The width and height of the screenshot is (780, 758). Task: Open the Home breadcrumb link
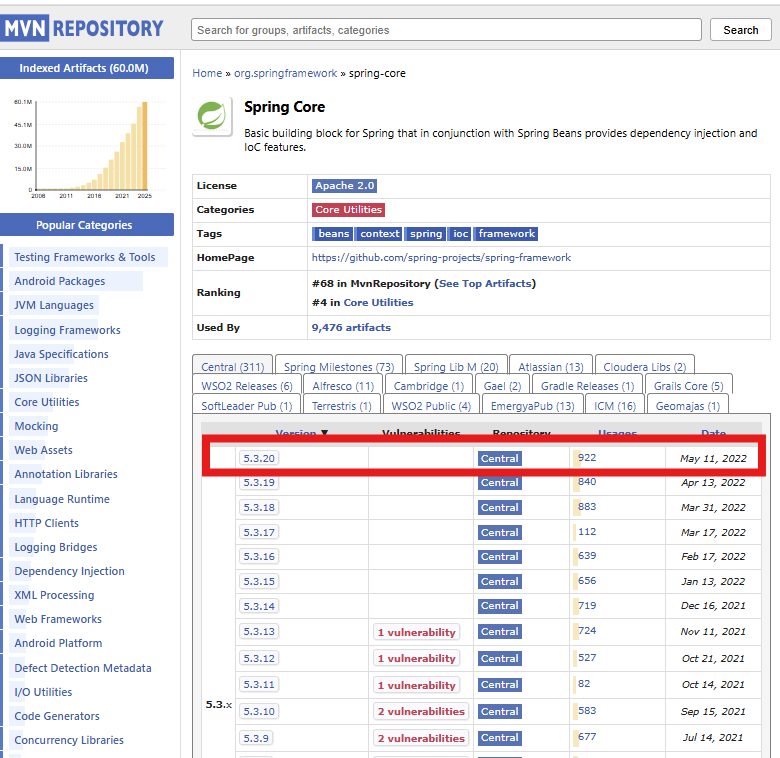(207, 73)
